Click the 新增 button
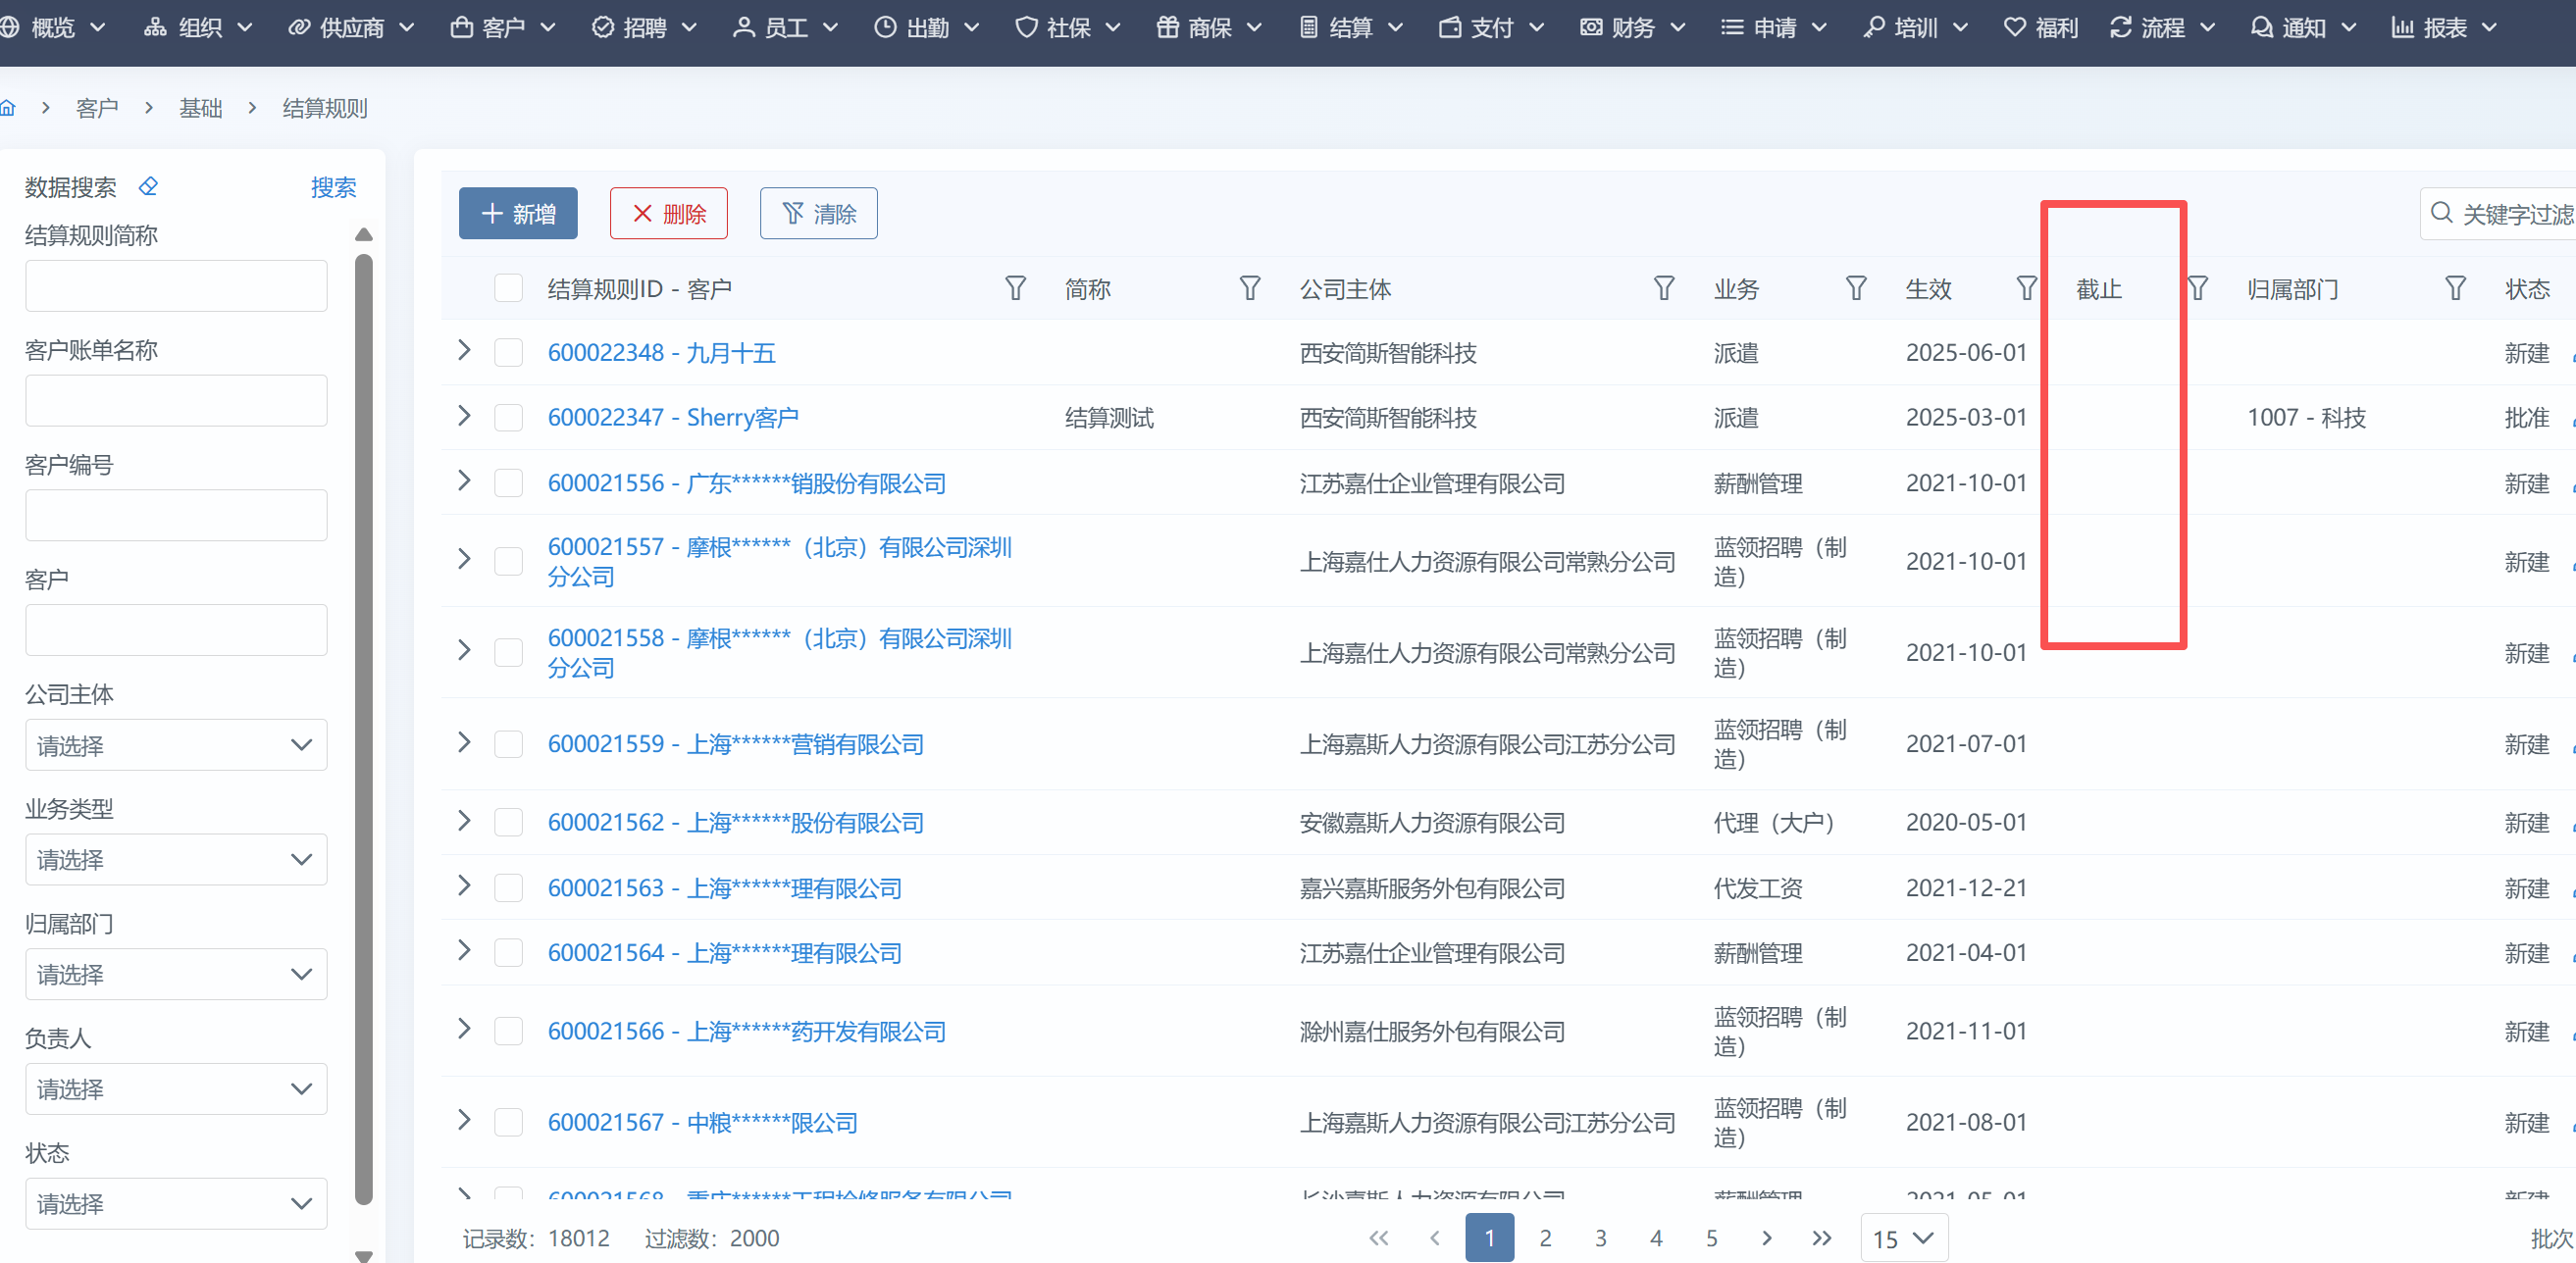The width and height of the screenshot is (2576, 1263). [x=518, y=214]
